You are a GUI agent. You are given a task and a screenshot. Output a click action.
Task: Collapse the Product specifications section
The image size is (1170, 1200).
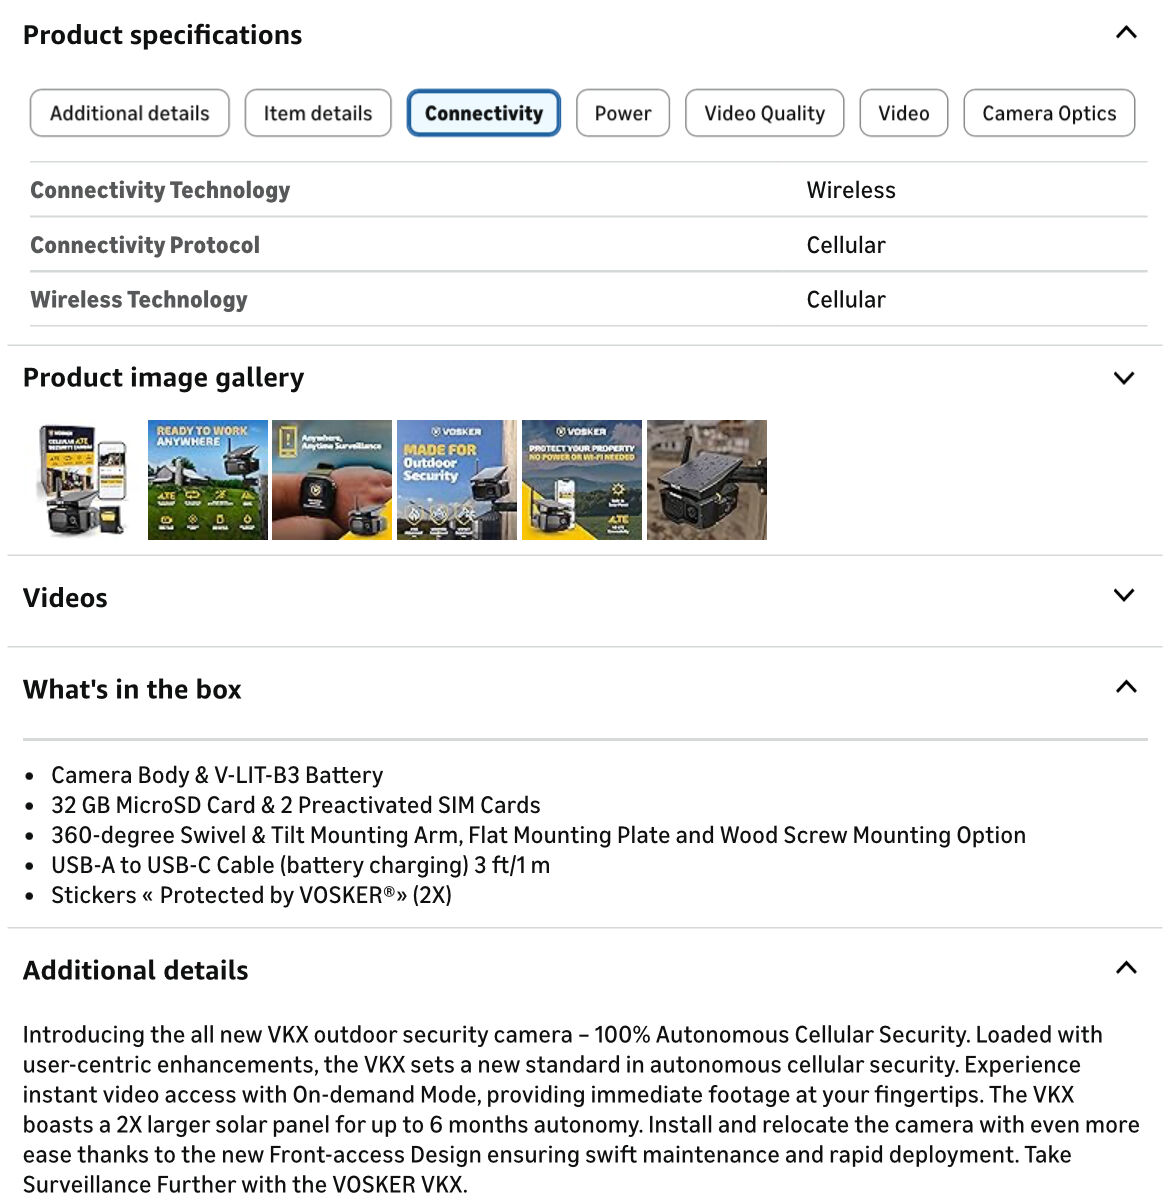pyautogui.click(x=1125, y=33)
